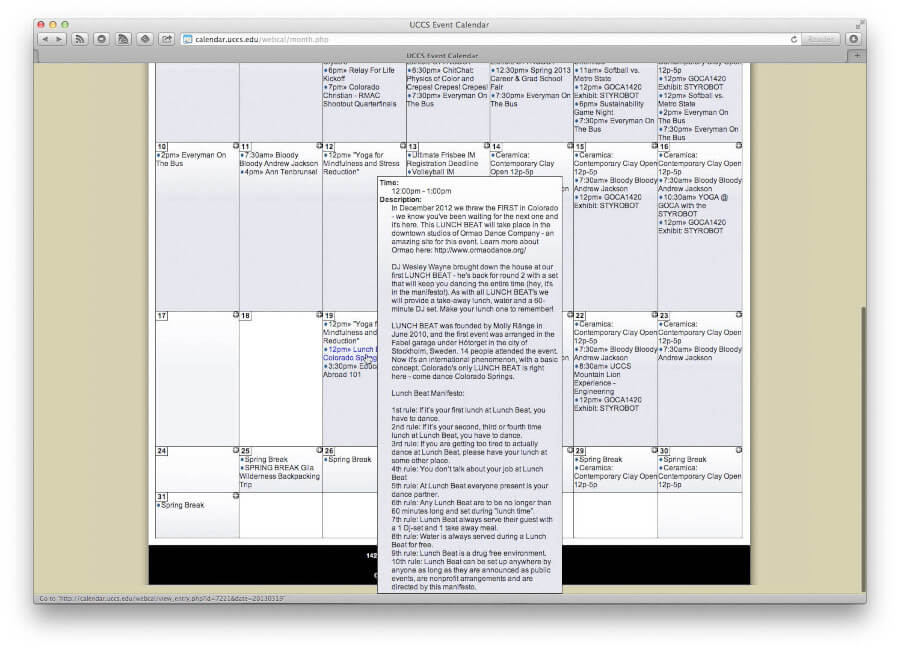
Task: Open a new tab with the plus button
Action: [857, 56]
